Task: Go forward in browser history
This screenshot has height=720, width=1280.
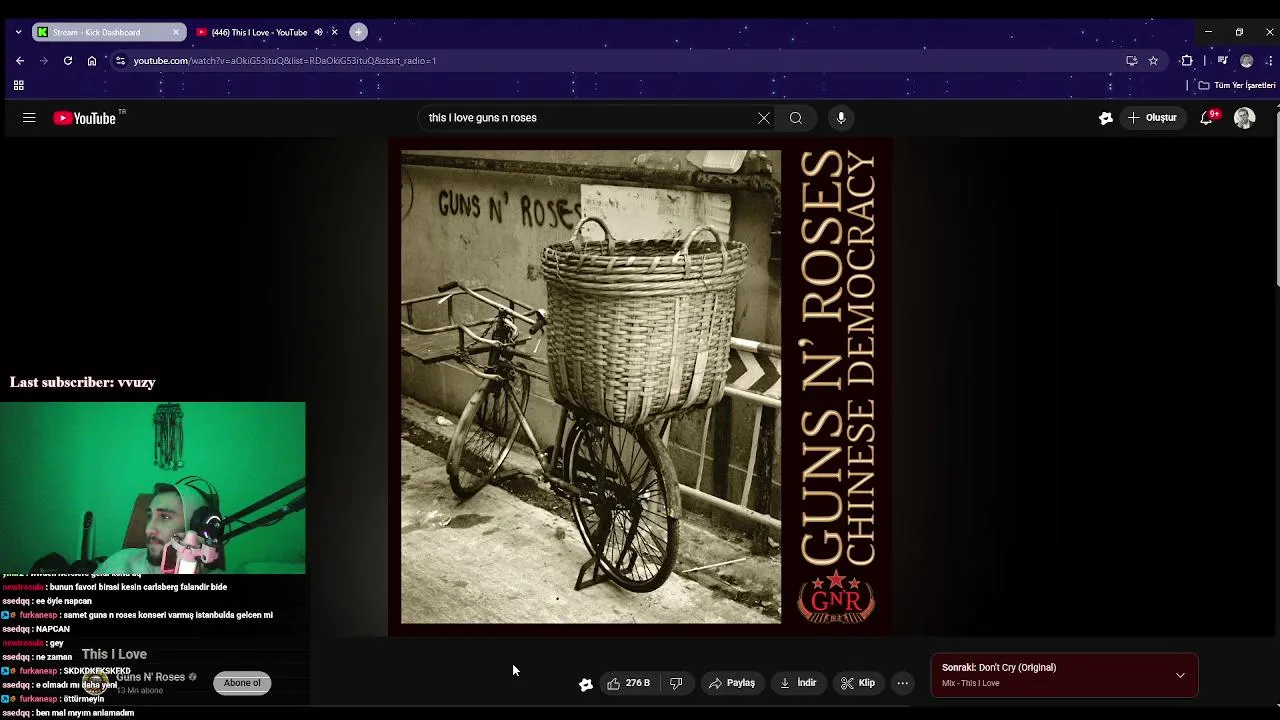Action: [44, 61]
